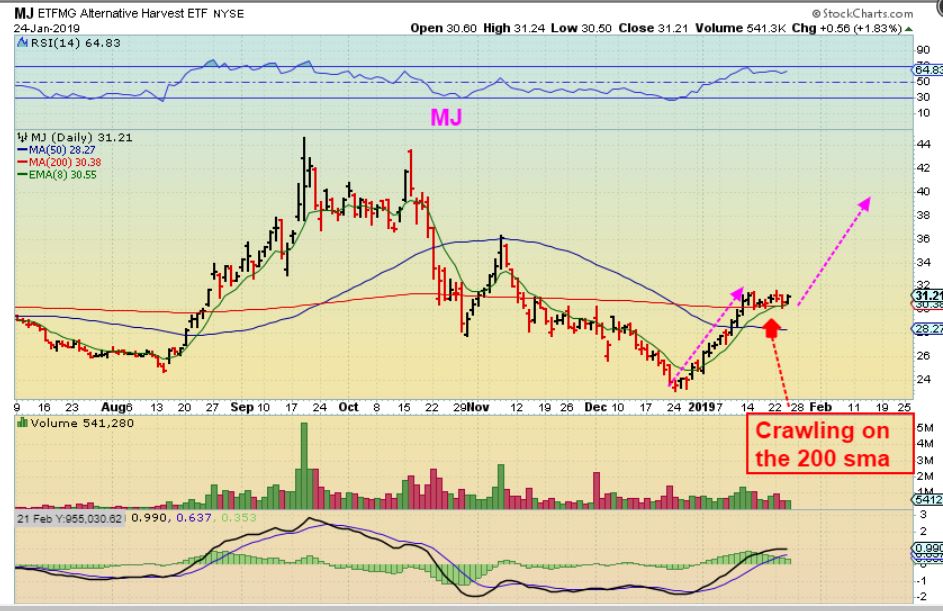Click the Chg +0.56 (+1.83%) value
This screenshot has width=943, height=611.
coord(847,28)
